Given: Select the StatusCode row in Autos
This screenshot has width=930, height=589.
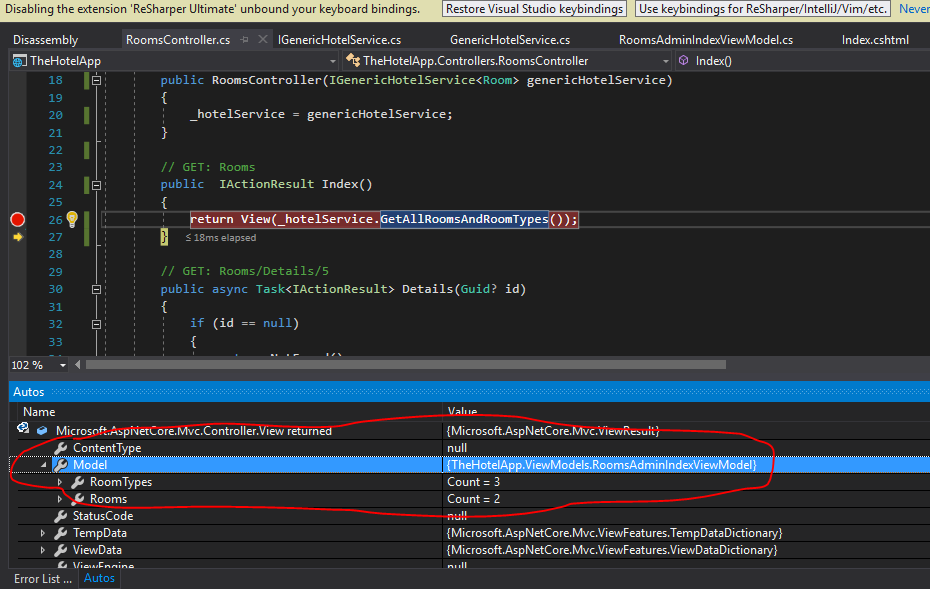Looking at the screenshot, I should point(470,516).
